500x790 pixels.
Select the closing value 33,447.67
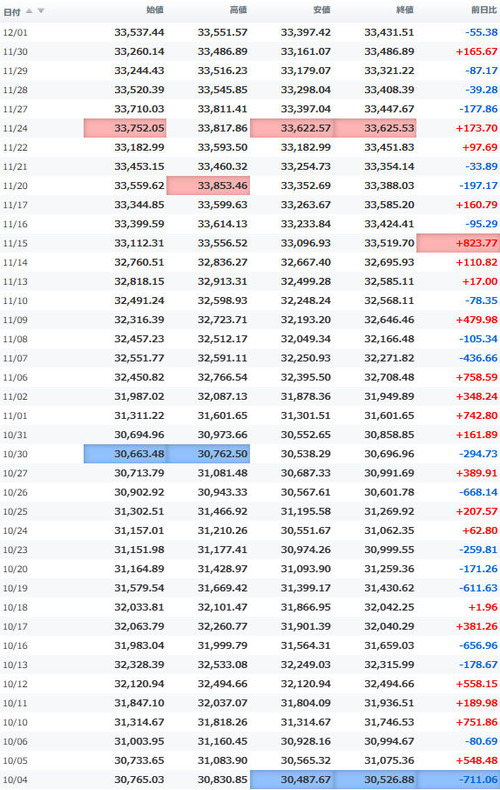[389, 109]
